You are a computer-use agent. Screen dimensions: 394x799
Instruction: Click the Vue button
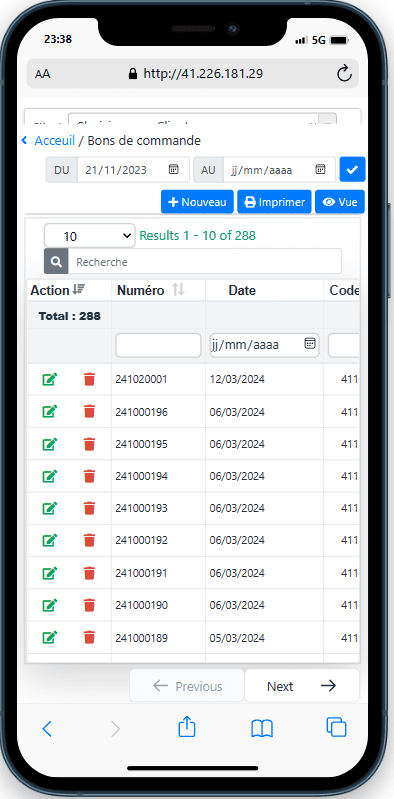click(x=340, y=202)
